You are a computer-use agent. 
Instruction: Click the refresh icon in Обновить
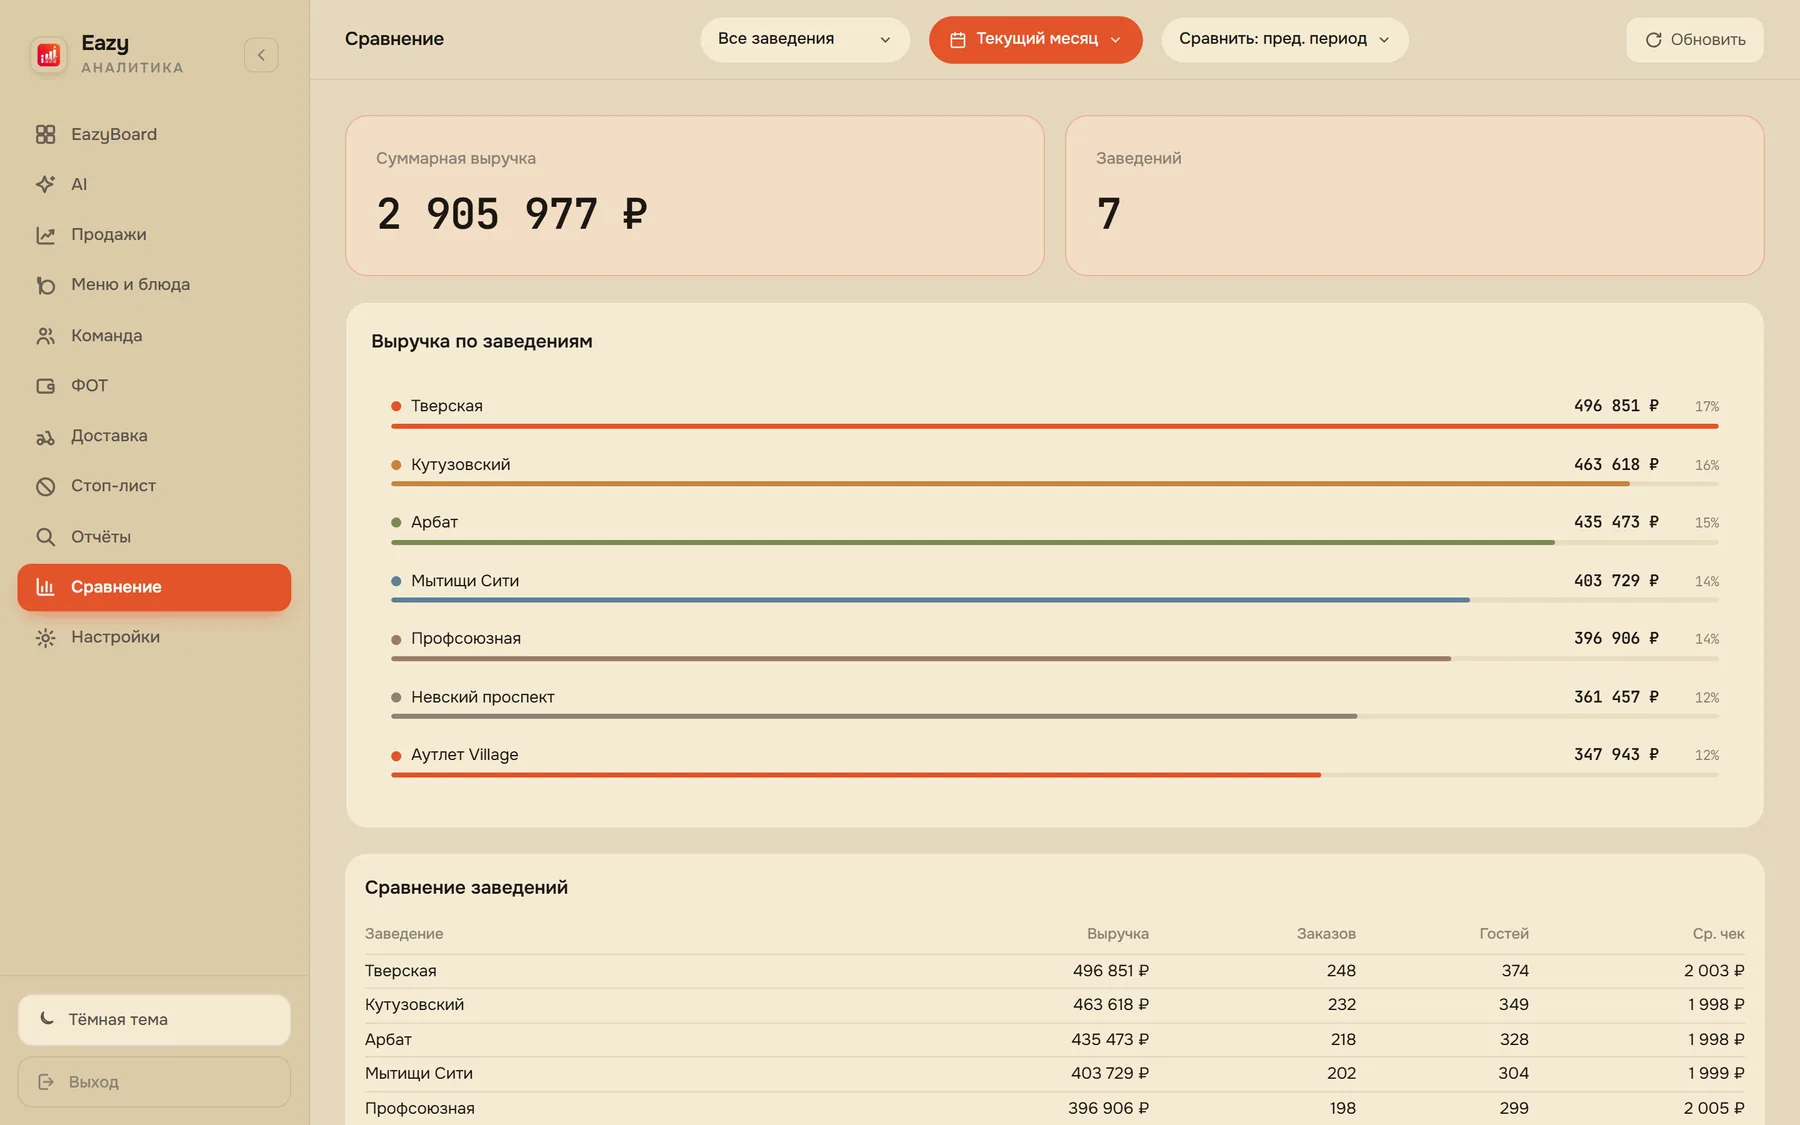click(1653, 40)
